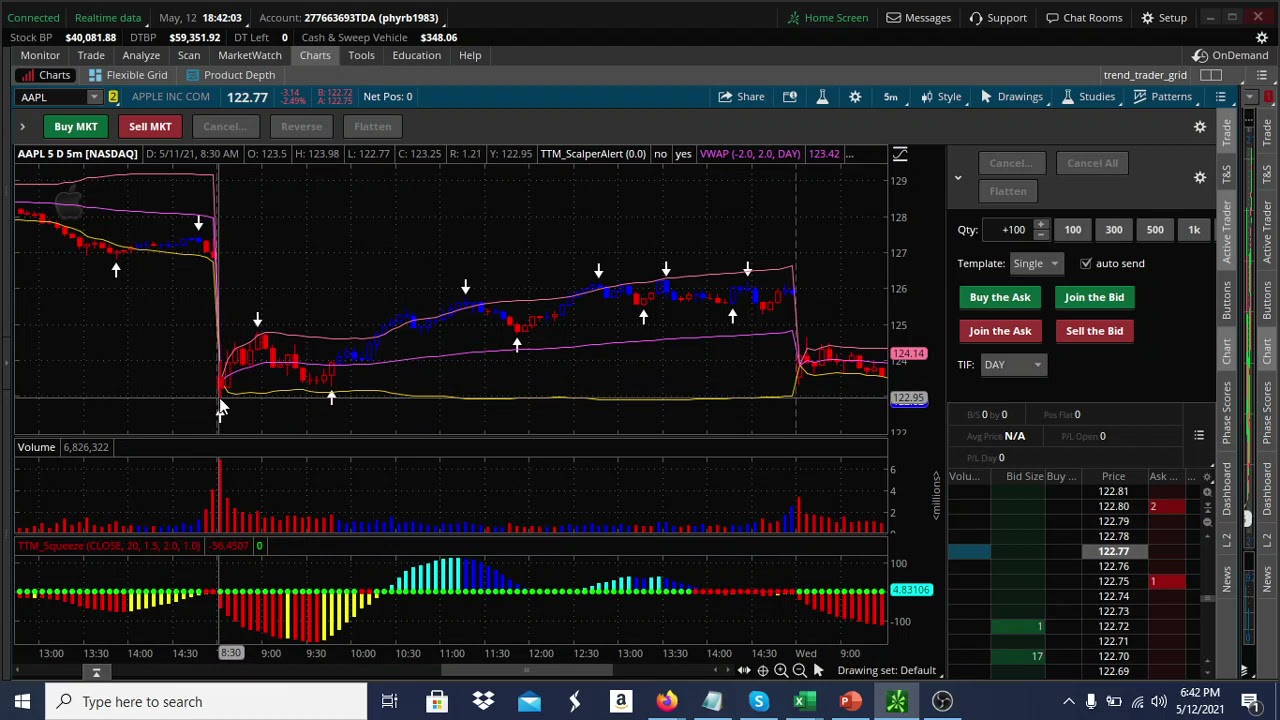Open the position summary list menu icon
The width and height of the screenshot is (1280, 720).
click(1199, 436)
